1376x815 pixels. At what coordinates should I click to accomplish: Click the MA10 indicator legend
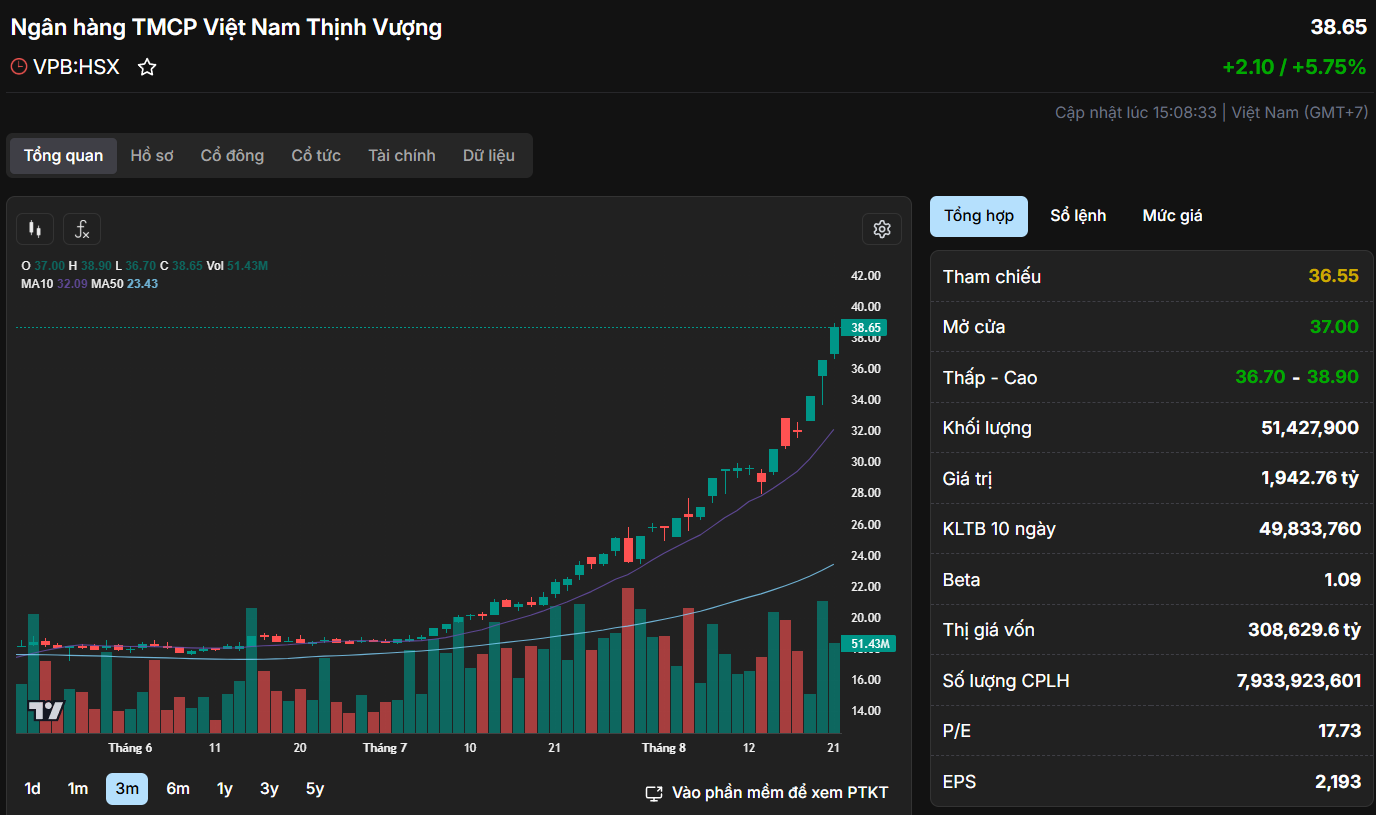[x=54, y=283]
